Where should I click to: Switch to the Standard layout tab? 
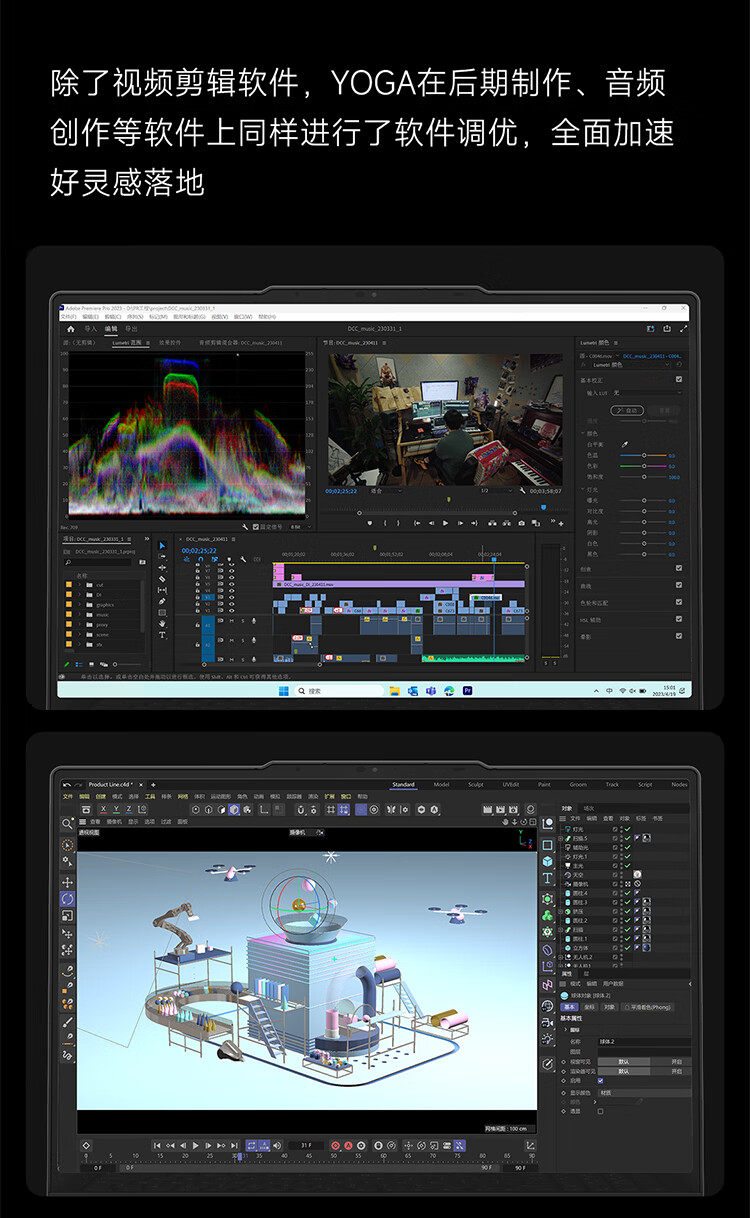point(403,784)
